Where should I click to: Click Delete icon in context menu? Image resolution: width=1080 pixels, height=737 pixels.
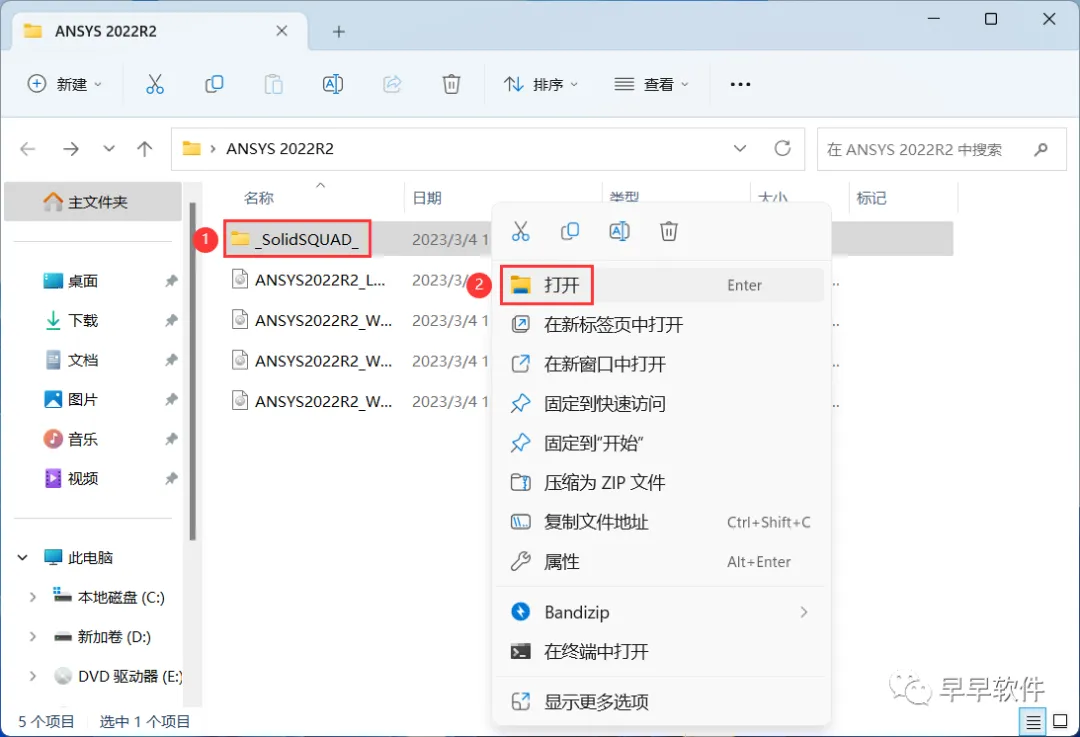point(669,231)
